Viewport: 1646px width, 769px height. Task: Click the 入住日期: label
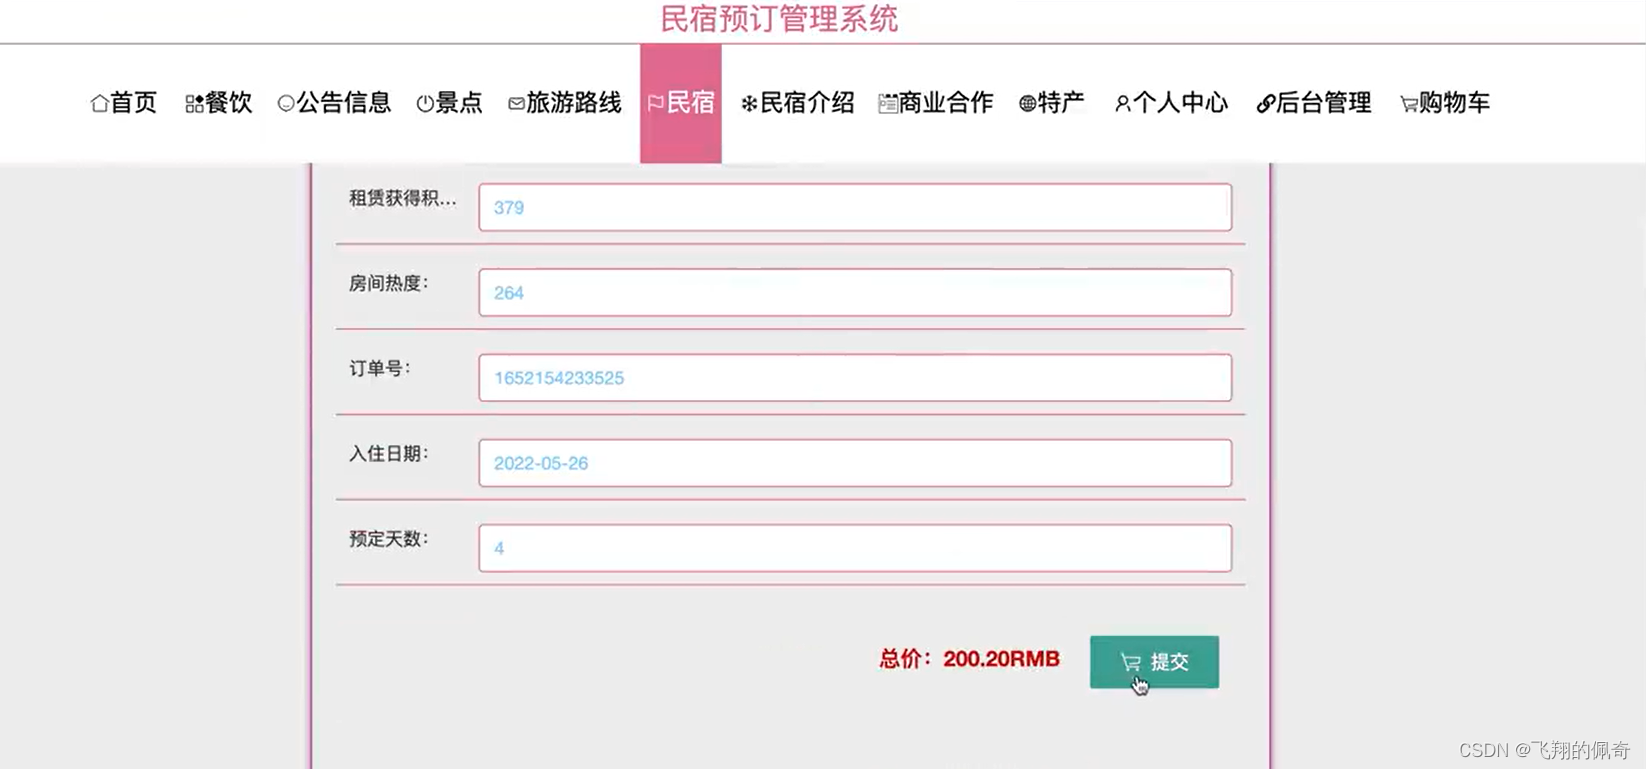[389, 454]
